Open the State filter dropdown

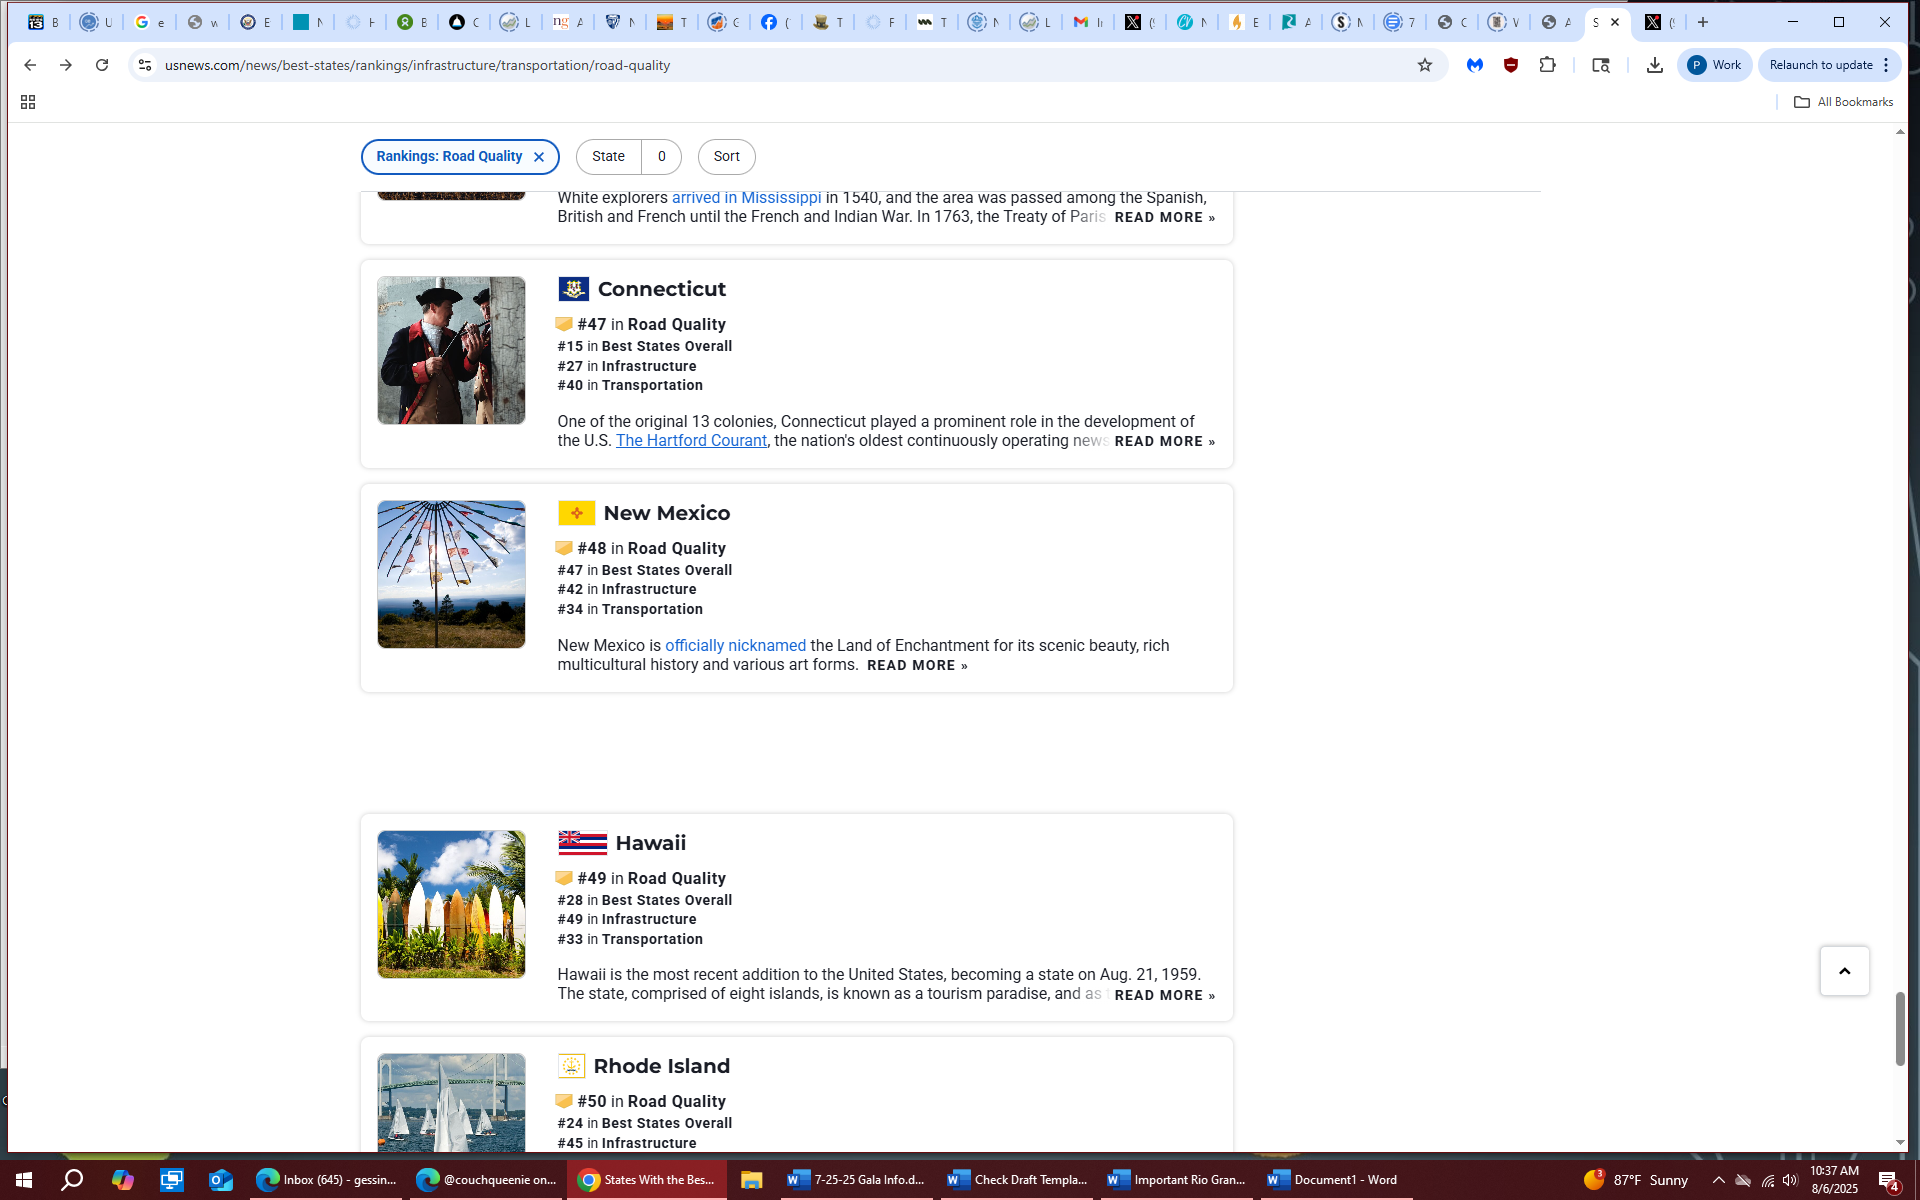[608, 157]
